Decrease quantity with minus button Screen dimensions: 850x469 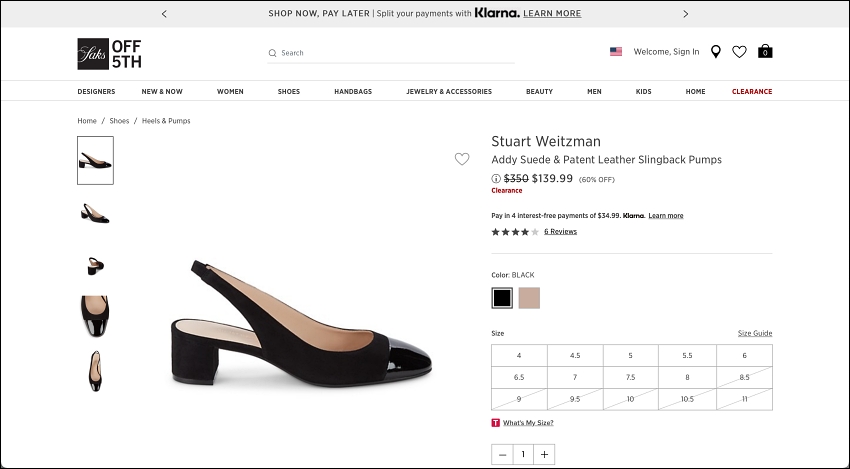pyautogui.click(x=503, y=454)
